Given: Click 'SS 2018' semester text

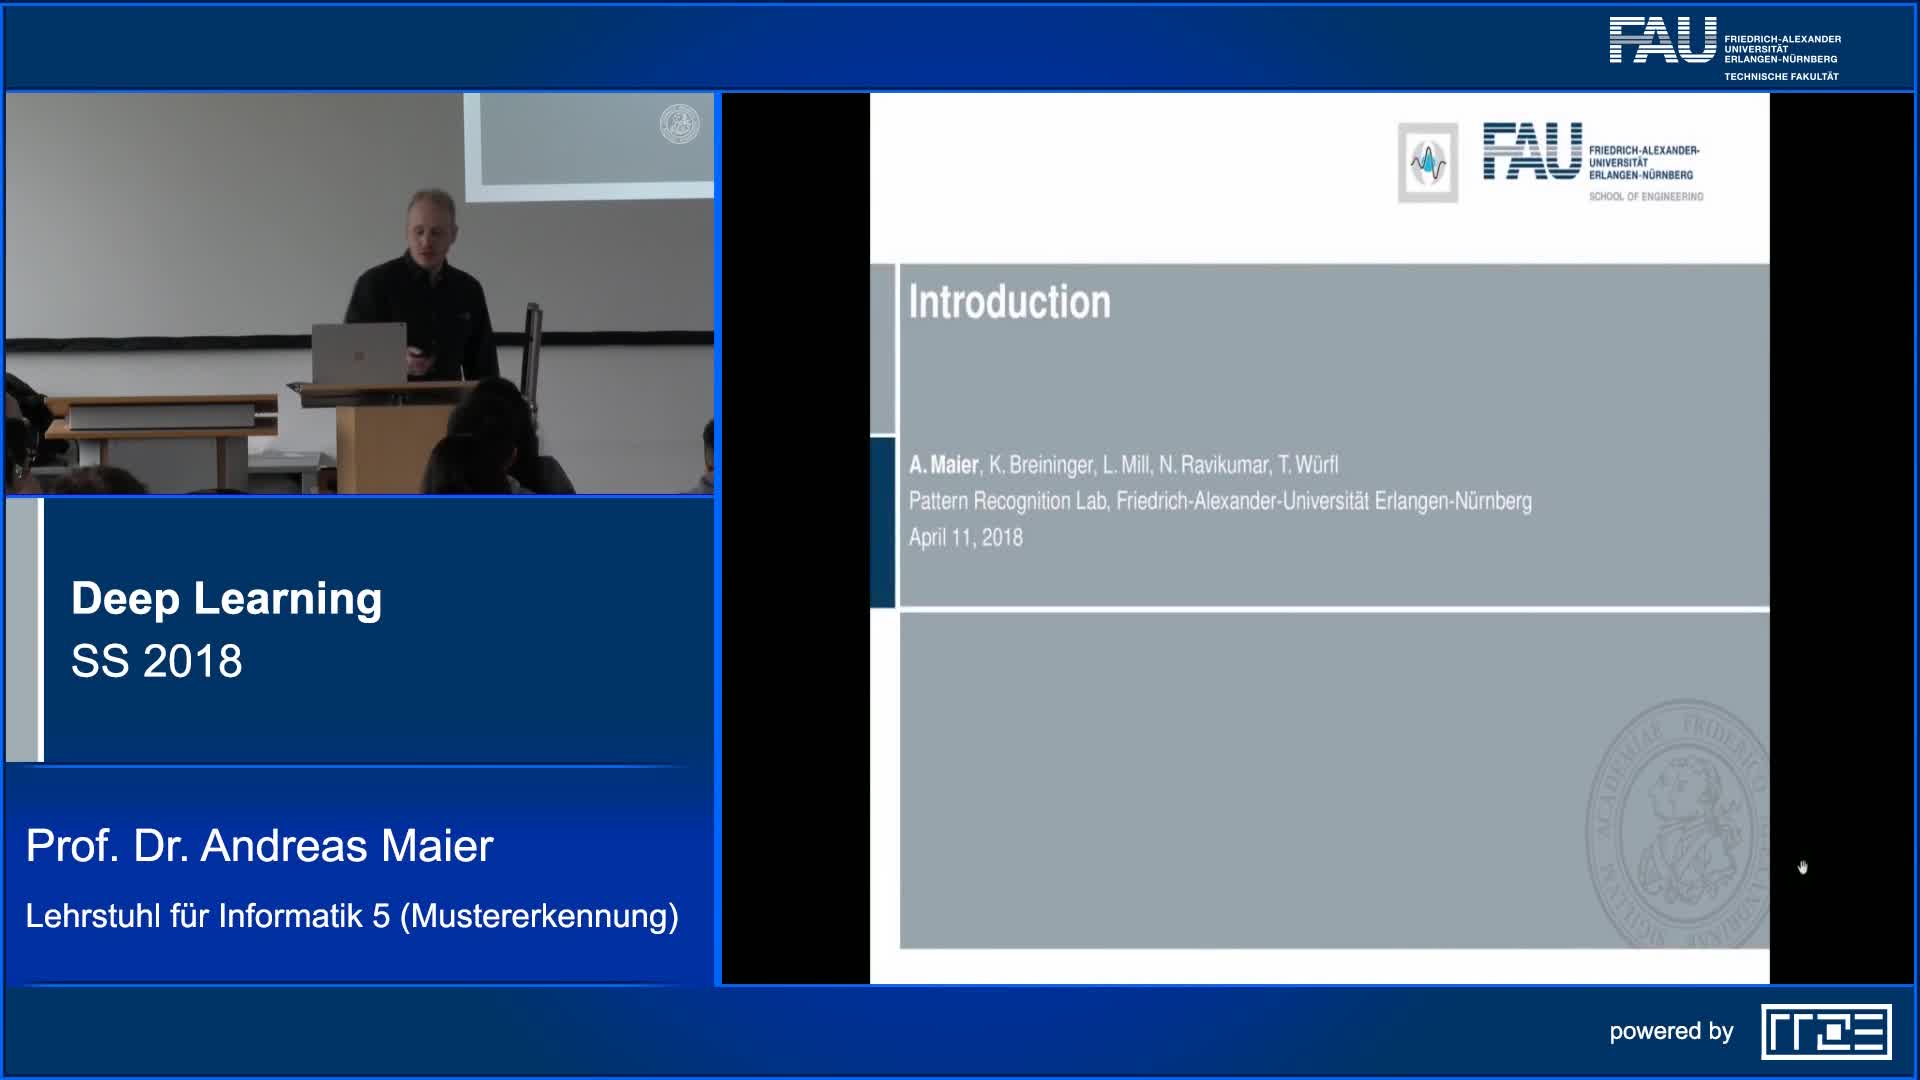Looking at the screenshot, I should (157, 661).
